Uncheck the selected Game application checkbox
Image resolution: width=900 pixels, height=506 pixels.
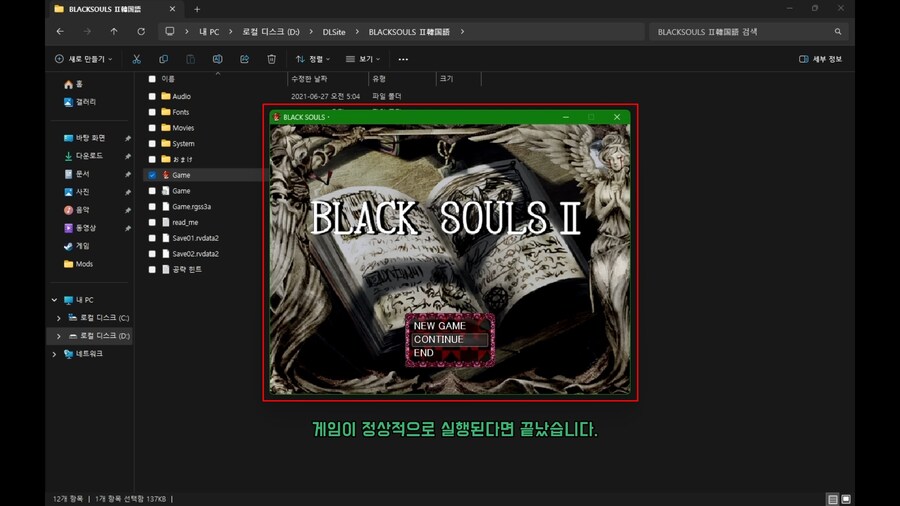pyautogui.click(x=152, y=175)
